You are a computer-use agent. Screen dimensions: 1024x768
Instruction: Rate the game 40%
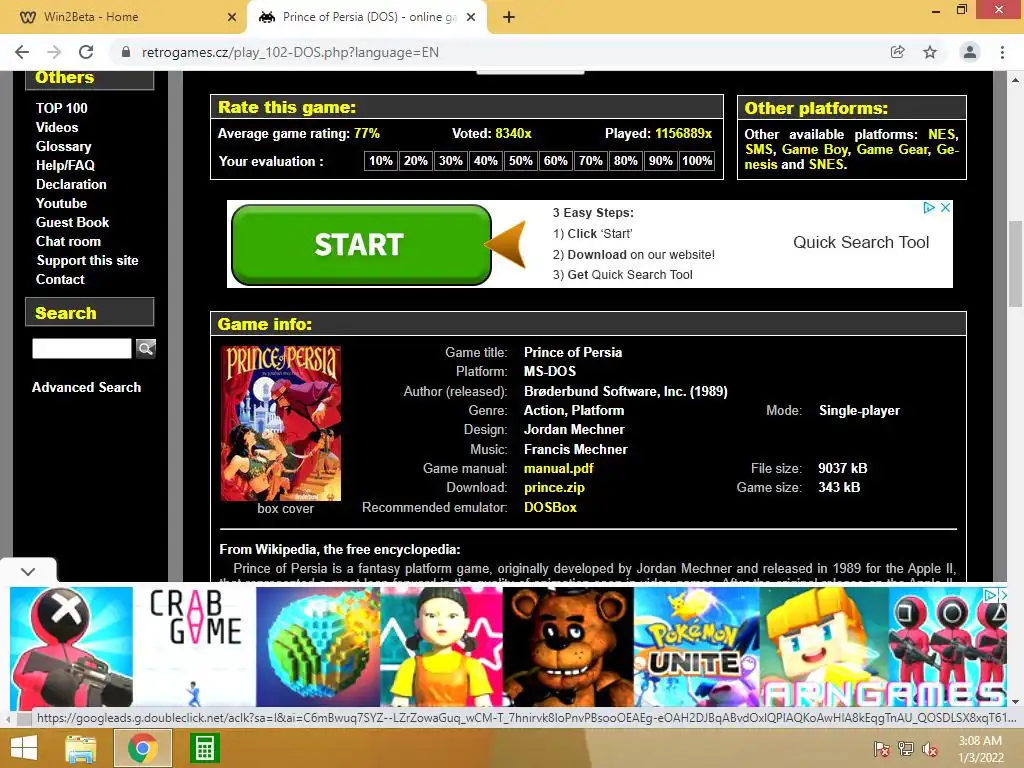coord(485,161)
